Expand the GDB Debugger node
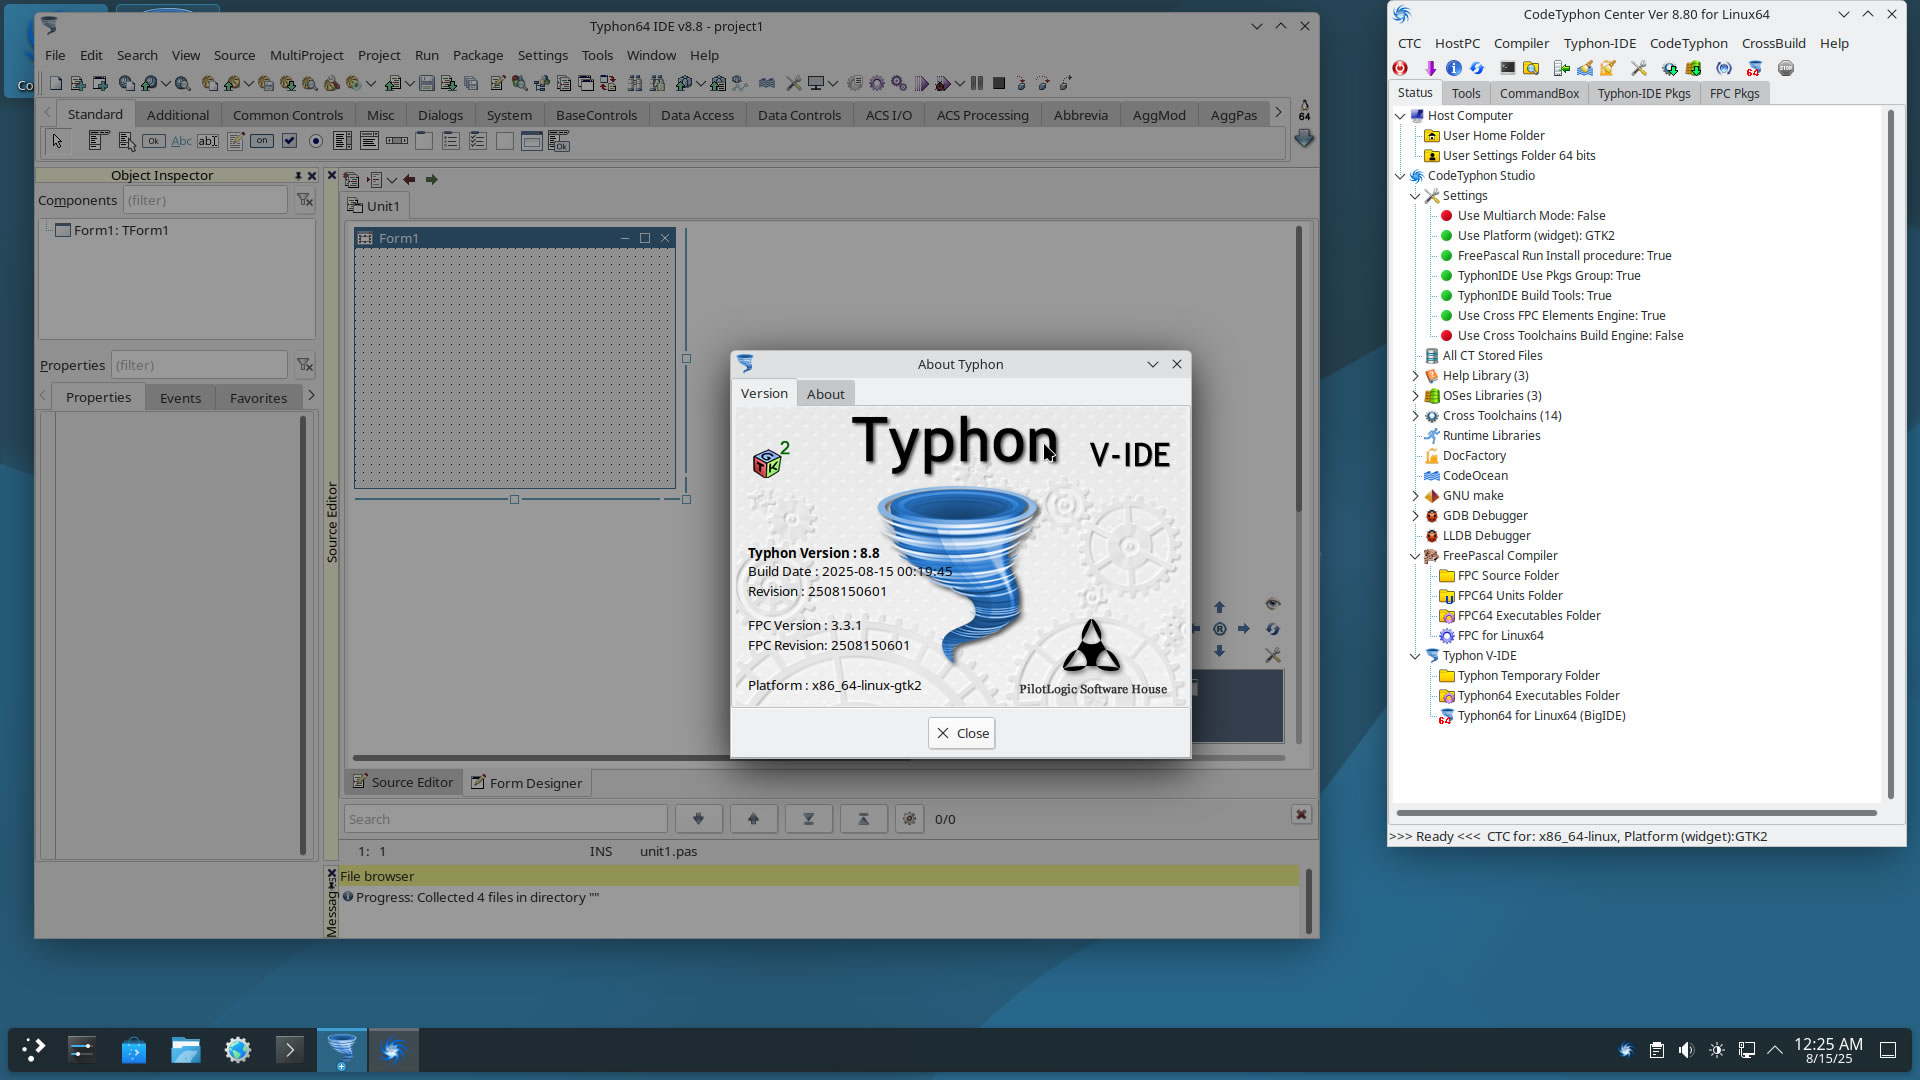 (x=1415, y=516)
